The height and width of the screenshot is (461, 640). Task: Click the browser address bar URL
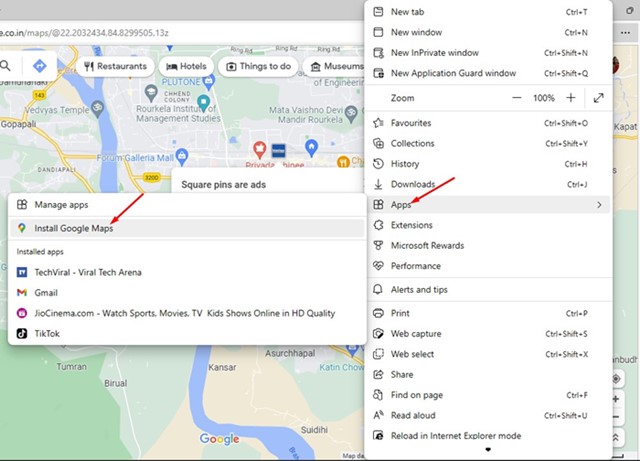coord(84,33)
